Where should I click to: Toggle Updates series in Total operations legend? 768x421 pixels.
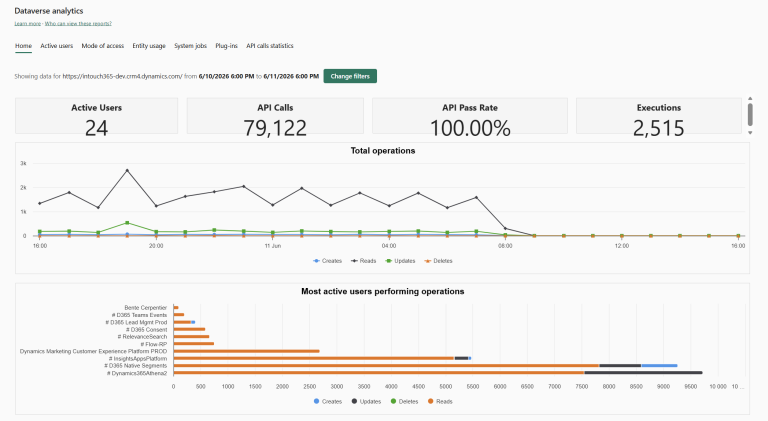400,261
